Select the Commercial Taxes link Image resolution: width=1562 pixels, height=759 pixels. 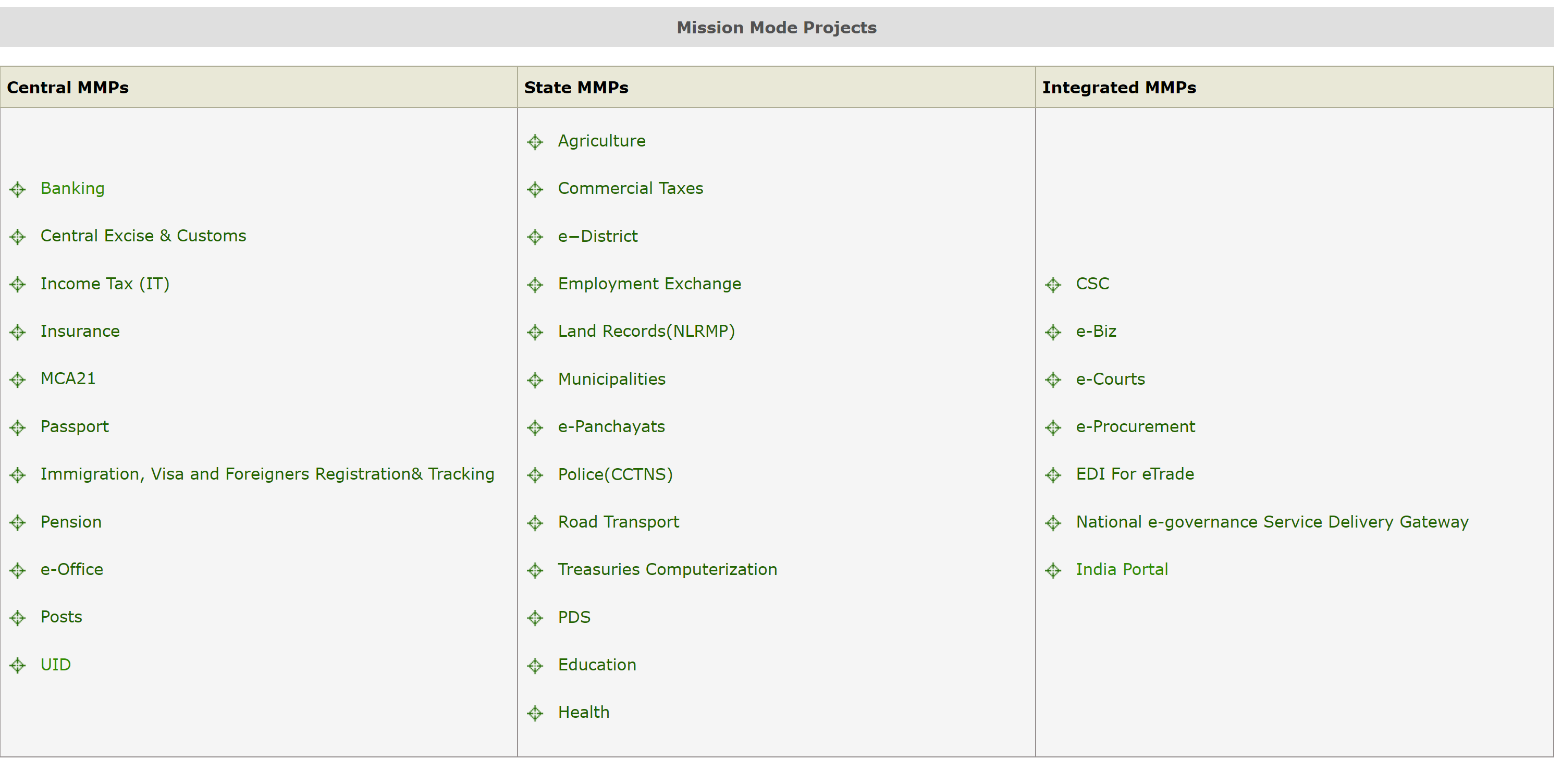pyautogui.click(x=631, y=188)
